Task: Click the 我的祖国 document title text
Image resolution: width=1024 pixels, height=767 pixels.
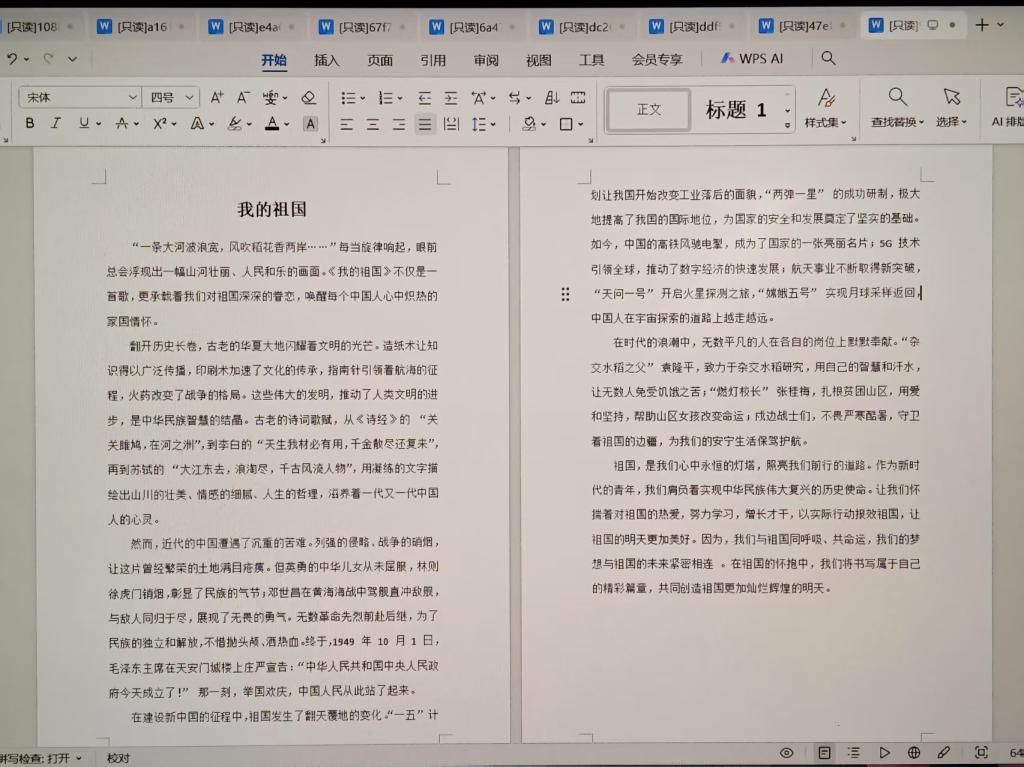Action: pyautogui.click(x=271, y=210)
